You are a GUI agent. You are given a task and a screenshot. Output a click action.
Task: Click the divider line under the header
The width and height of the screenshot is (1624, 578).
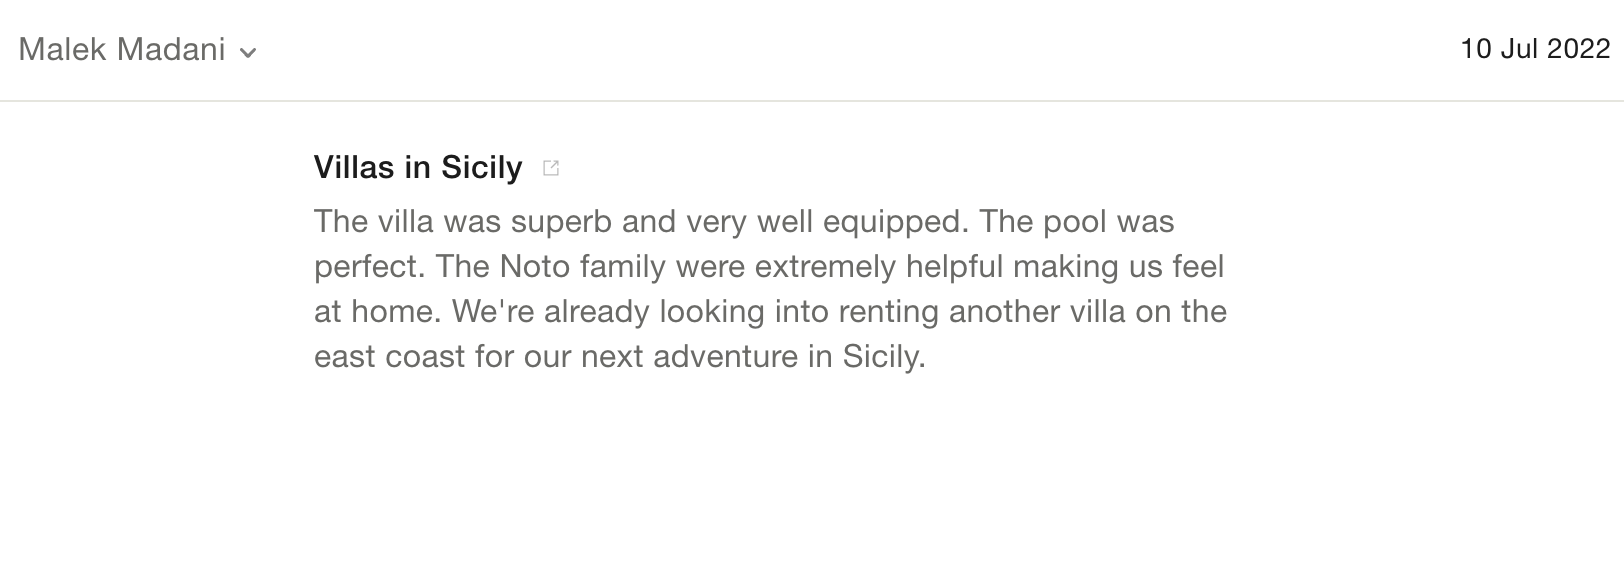(812, 100)
